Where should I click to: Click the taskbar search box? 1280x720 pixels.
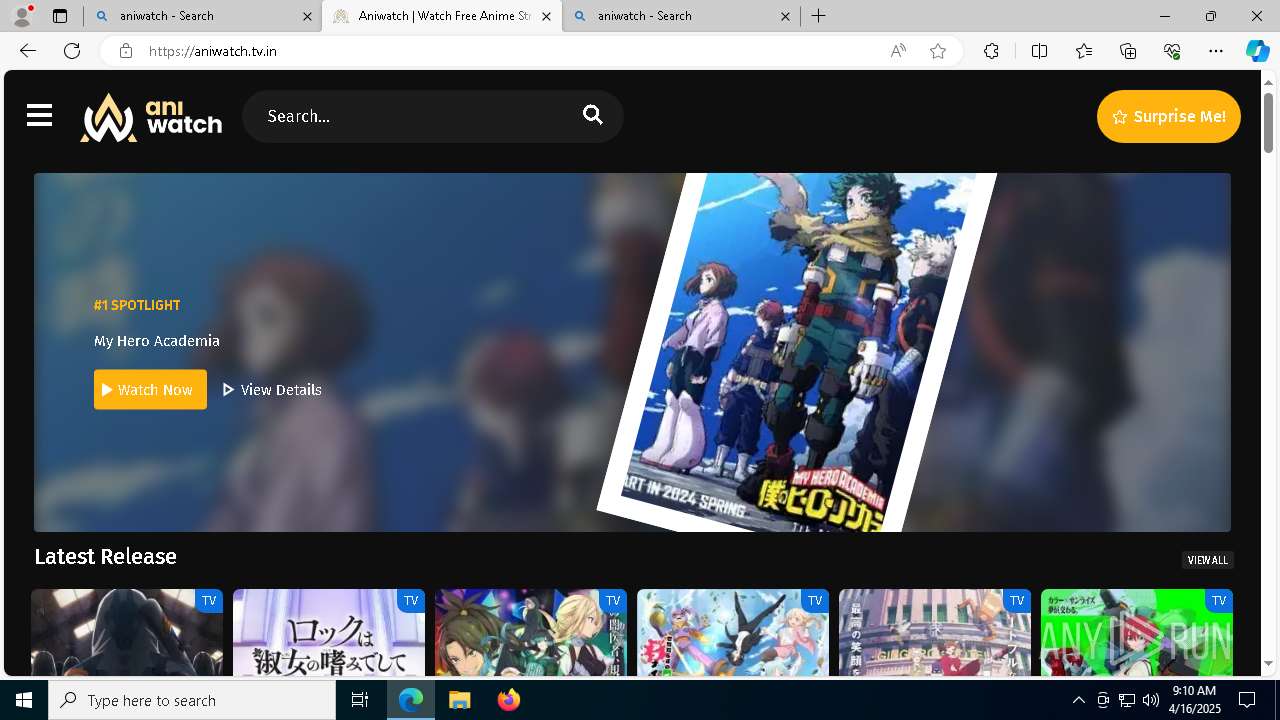pyautogui.click(x=192, y=700)
